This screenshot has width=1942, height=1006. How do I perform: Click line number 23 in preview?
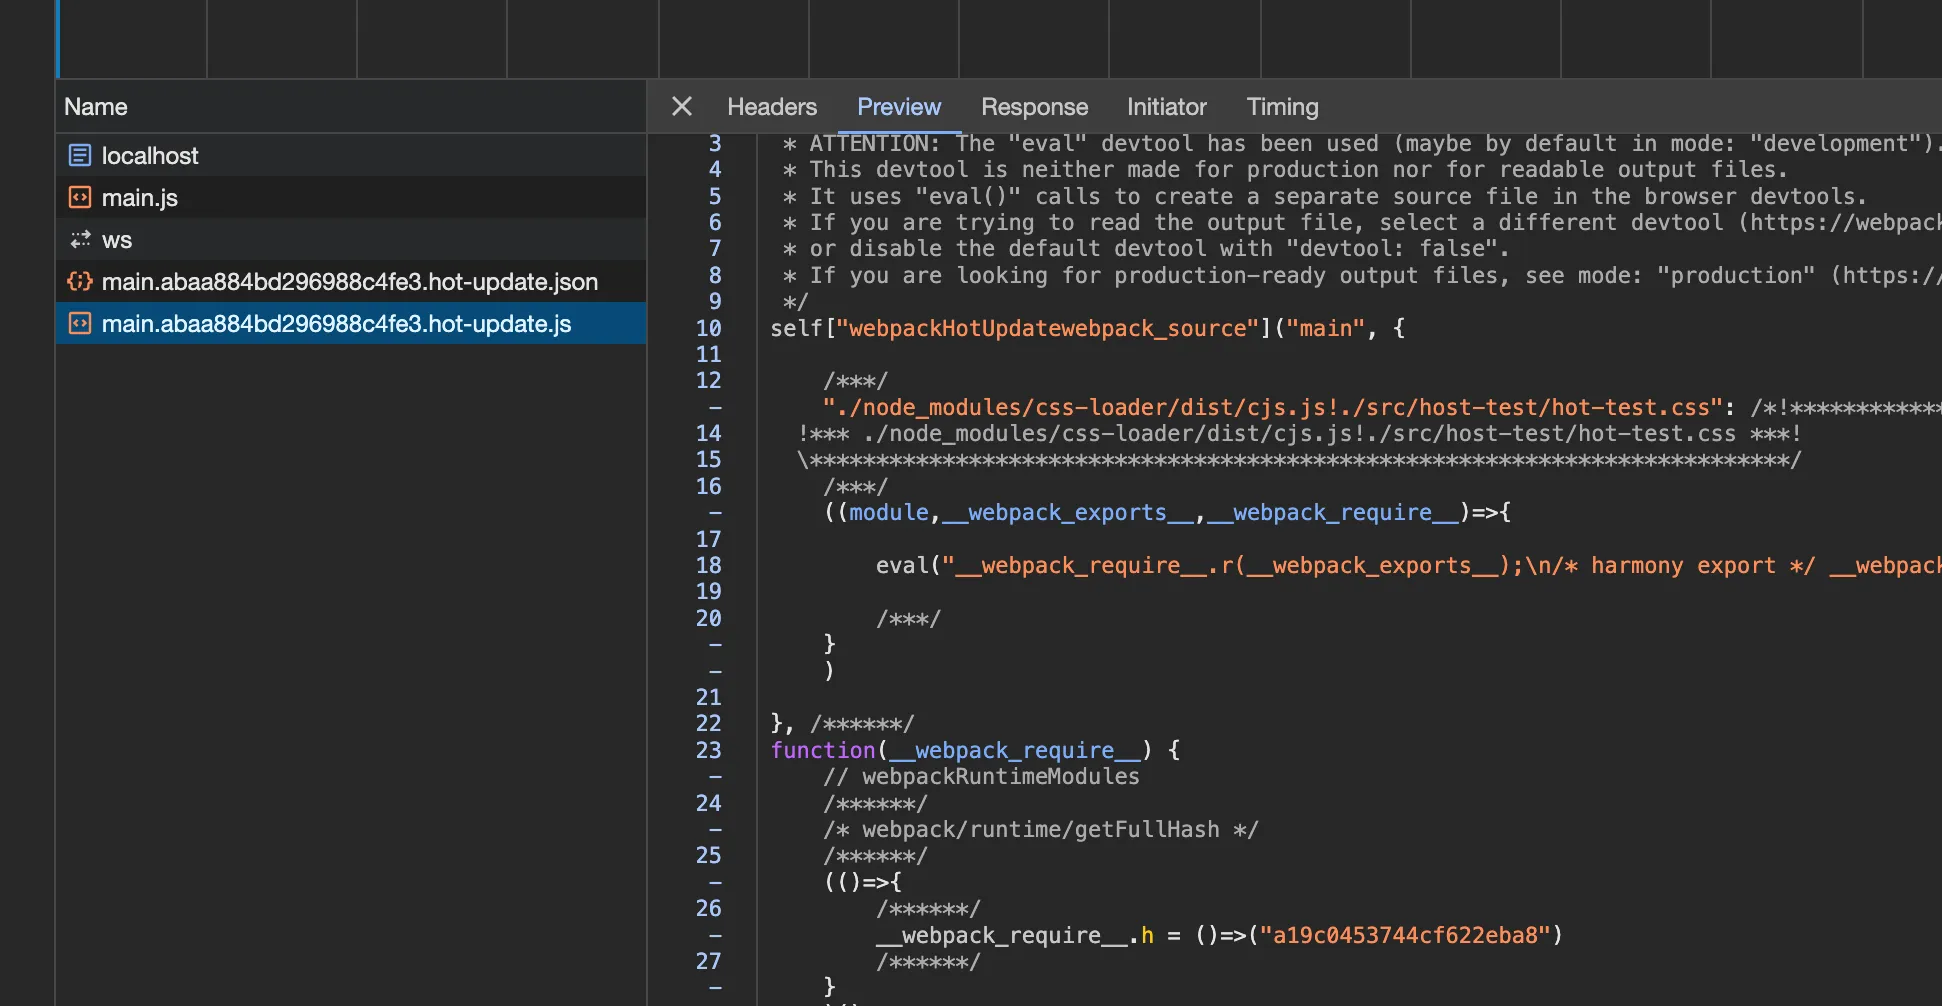[x=708, y=750]
